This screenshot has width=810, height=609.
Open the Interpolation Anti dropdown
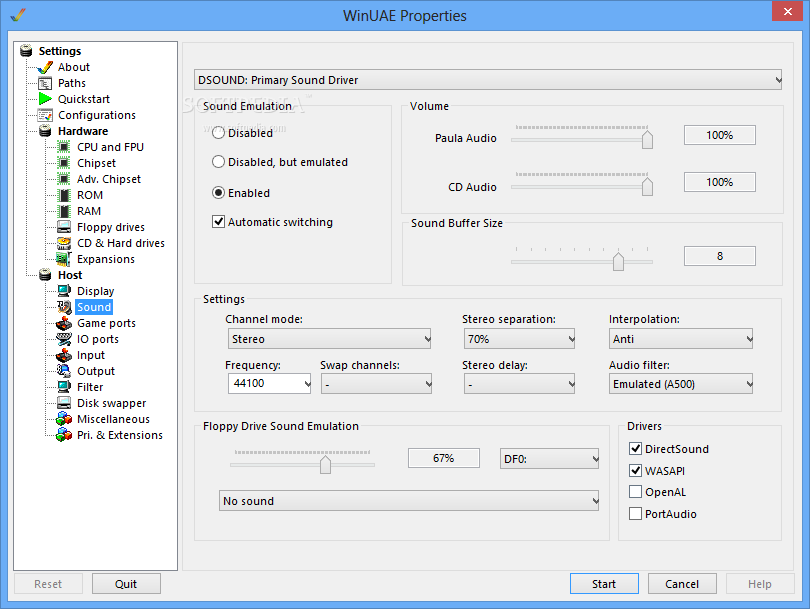point(680,339)
